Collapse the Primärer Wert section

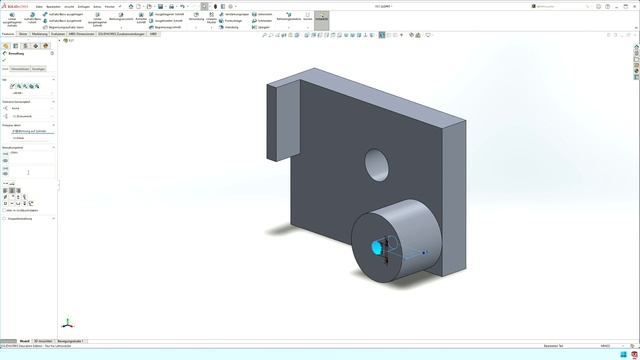click(53, 125)
